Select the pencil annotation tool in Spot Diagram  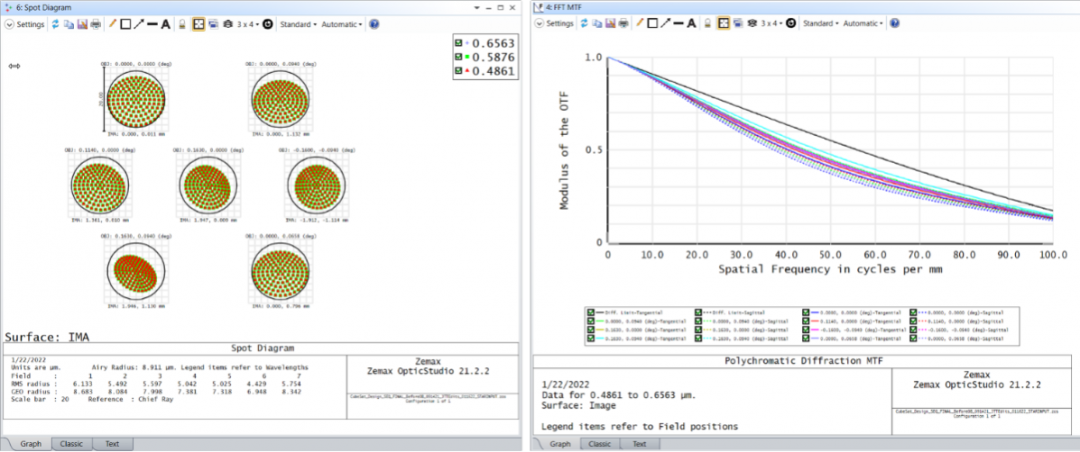point(112,23)
